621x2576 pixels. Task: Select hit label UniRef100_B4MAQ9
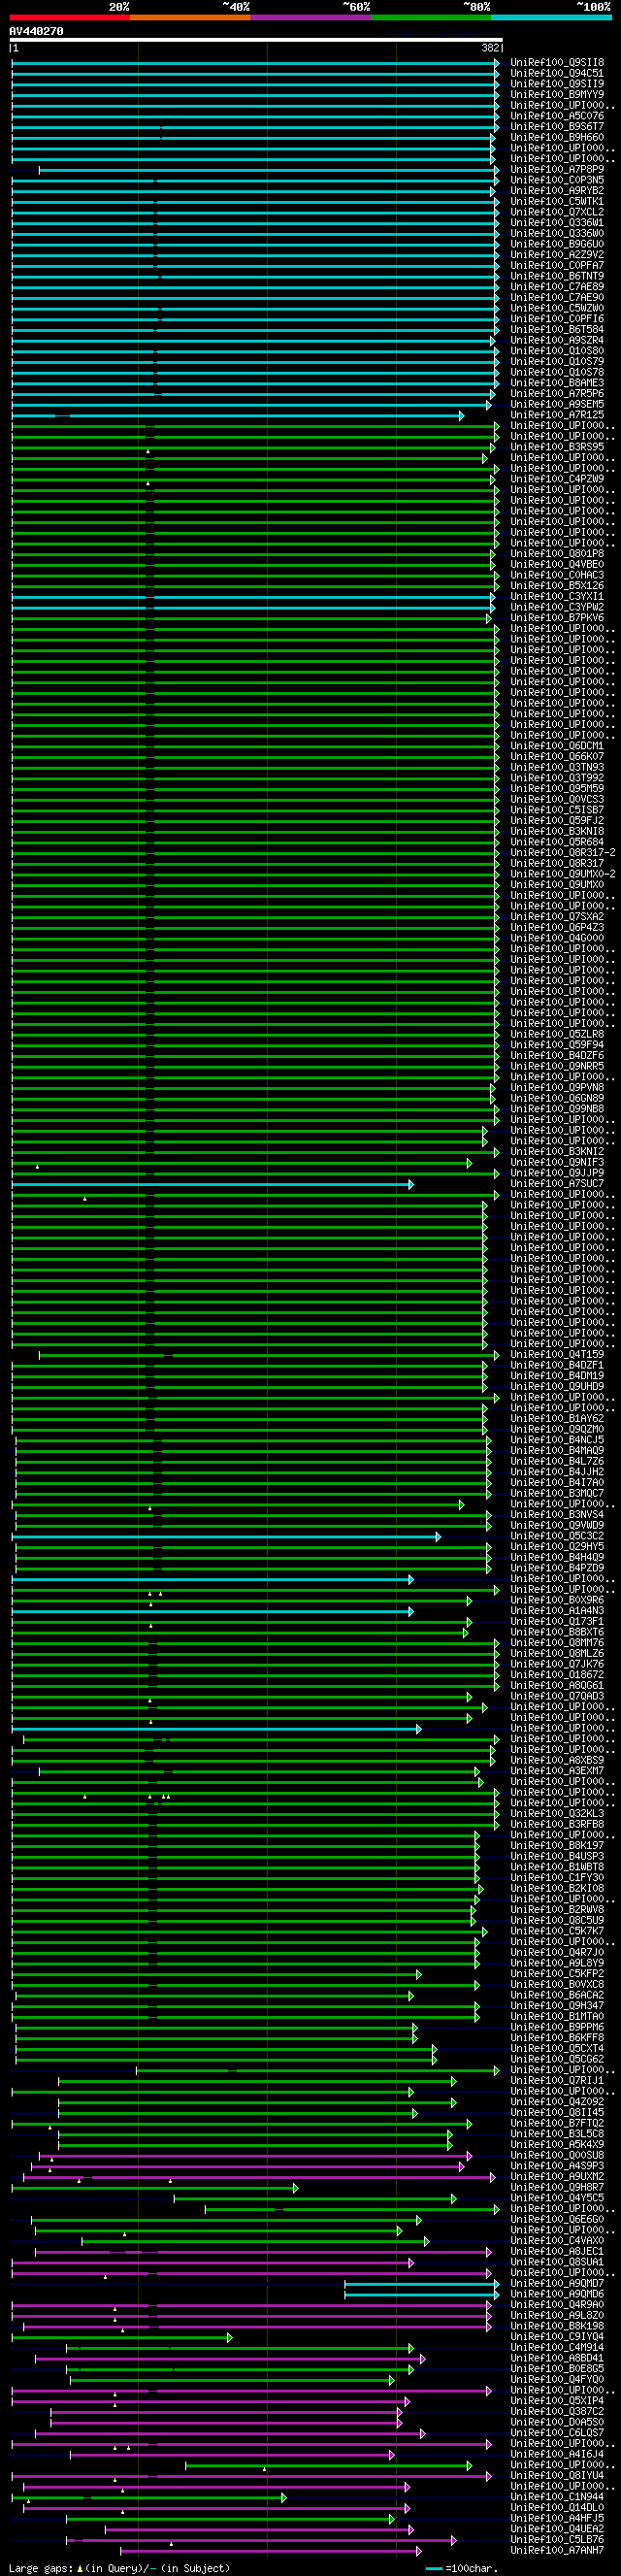(557, 1450)
